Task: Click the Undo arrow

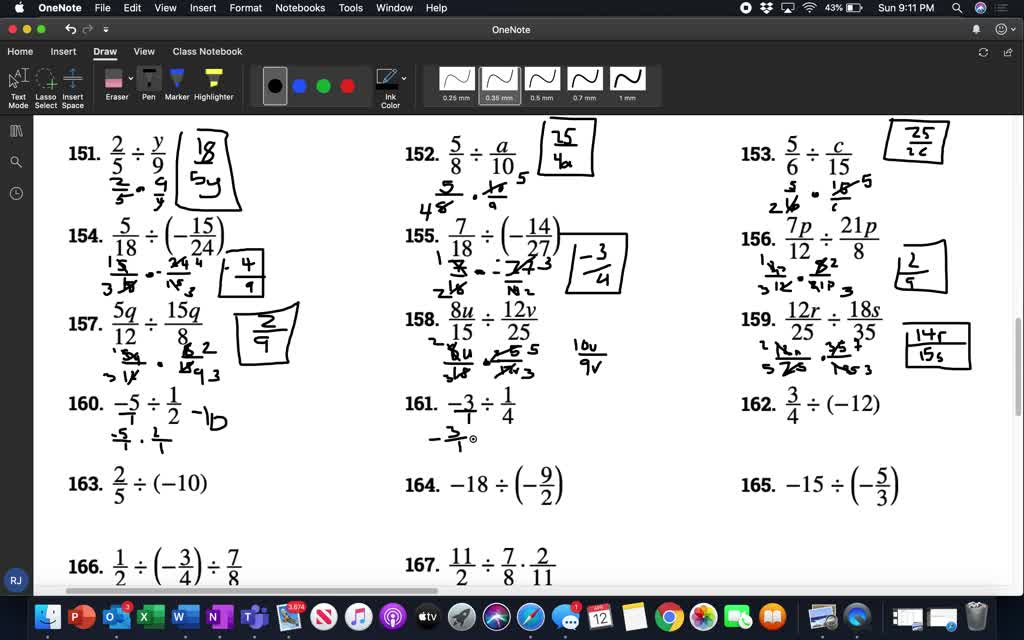Action: (70, 28)
